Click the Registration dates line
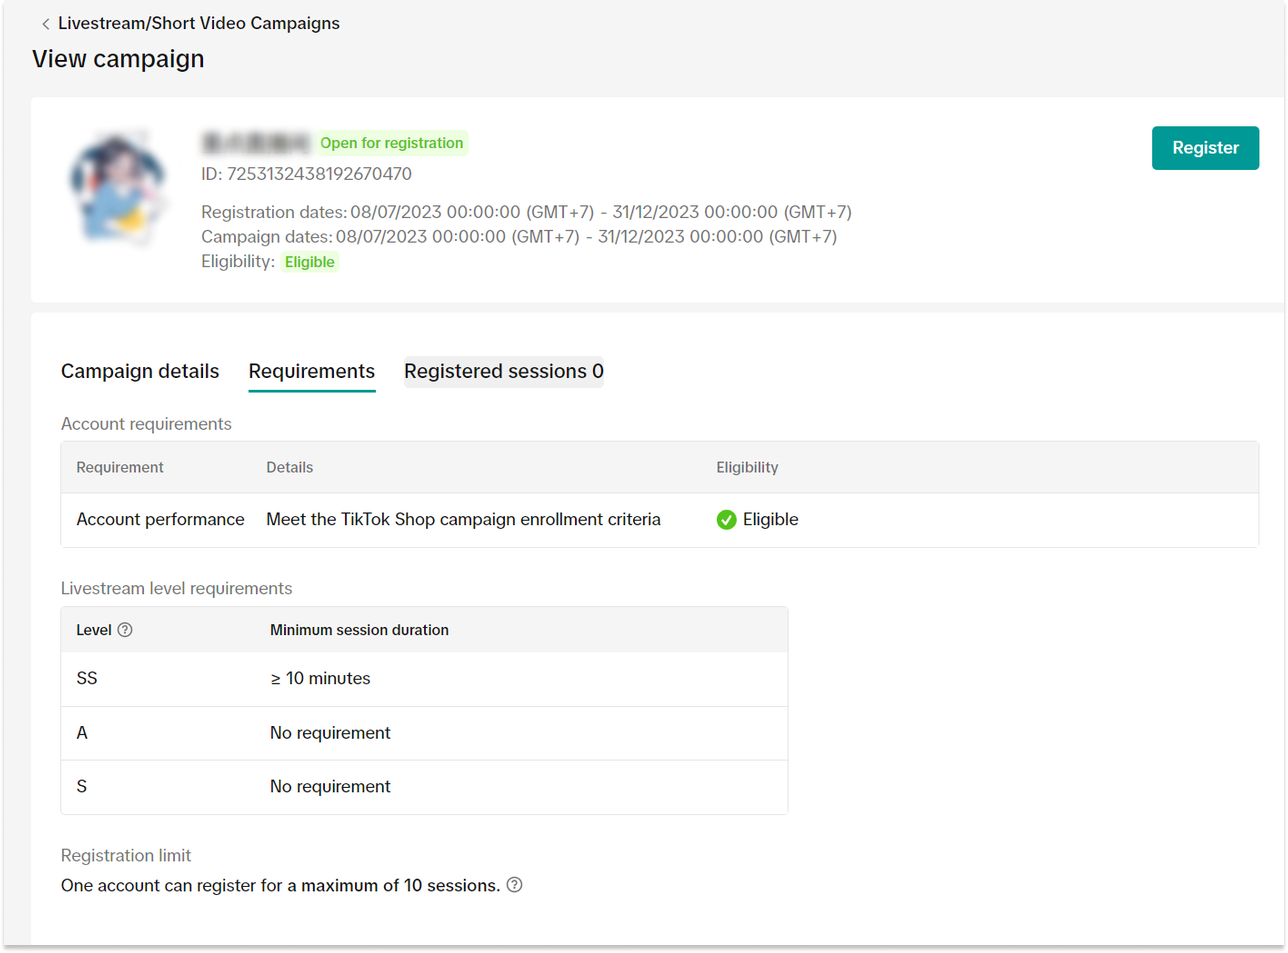 (526, 212)
